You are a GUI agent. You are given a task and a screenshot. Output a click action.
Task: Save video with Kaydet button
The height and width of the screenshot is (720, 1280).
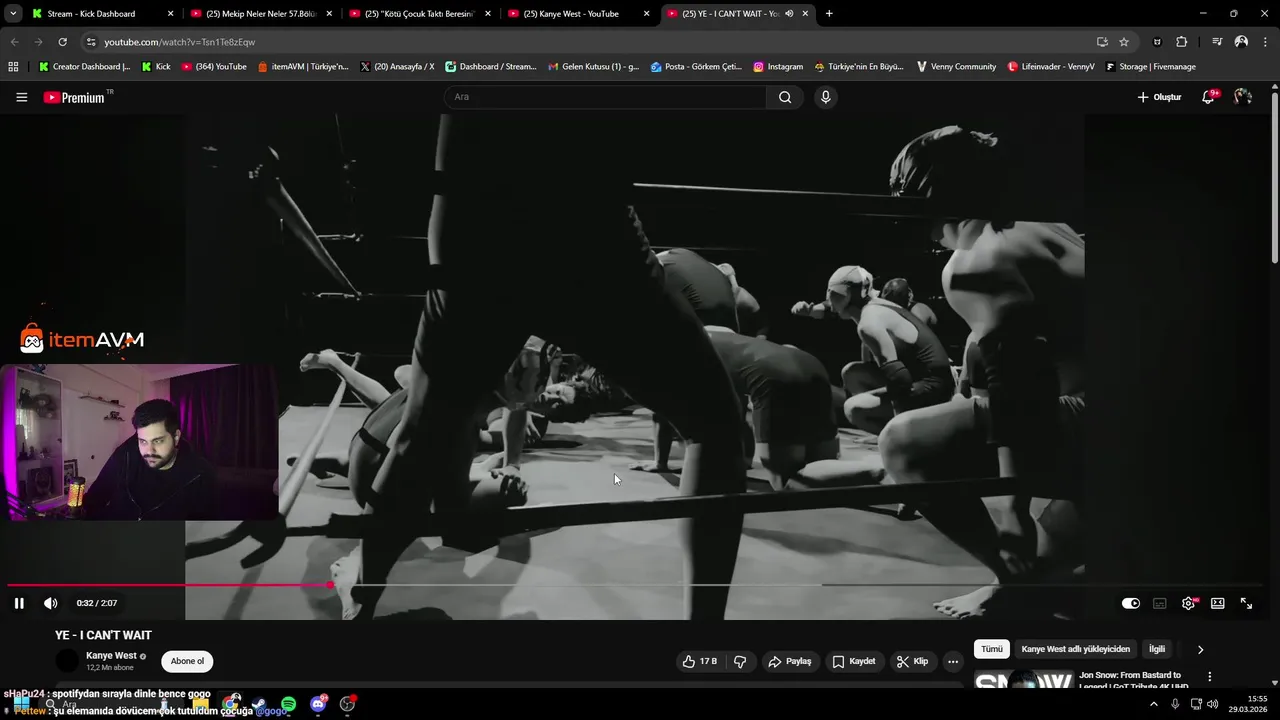coord(854,661)
